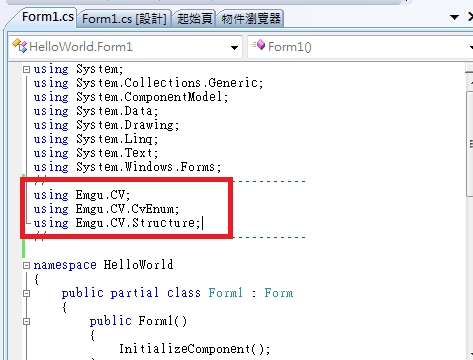Switch to the 物件瀏覽器 tab
This screenshot has height=360, width=473.
tap(251, 19)
